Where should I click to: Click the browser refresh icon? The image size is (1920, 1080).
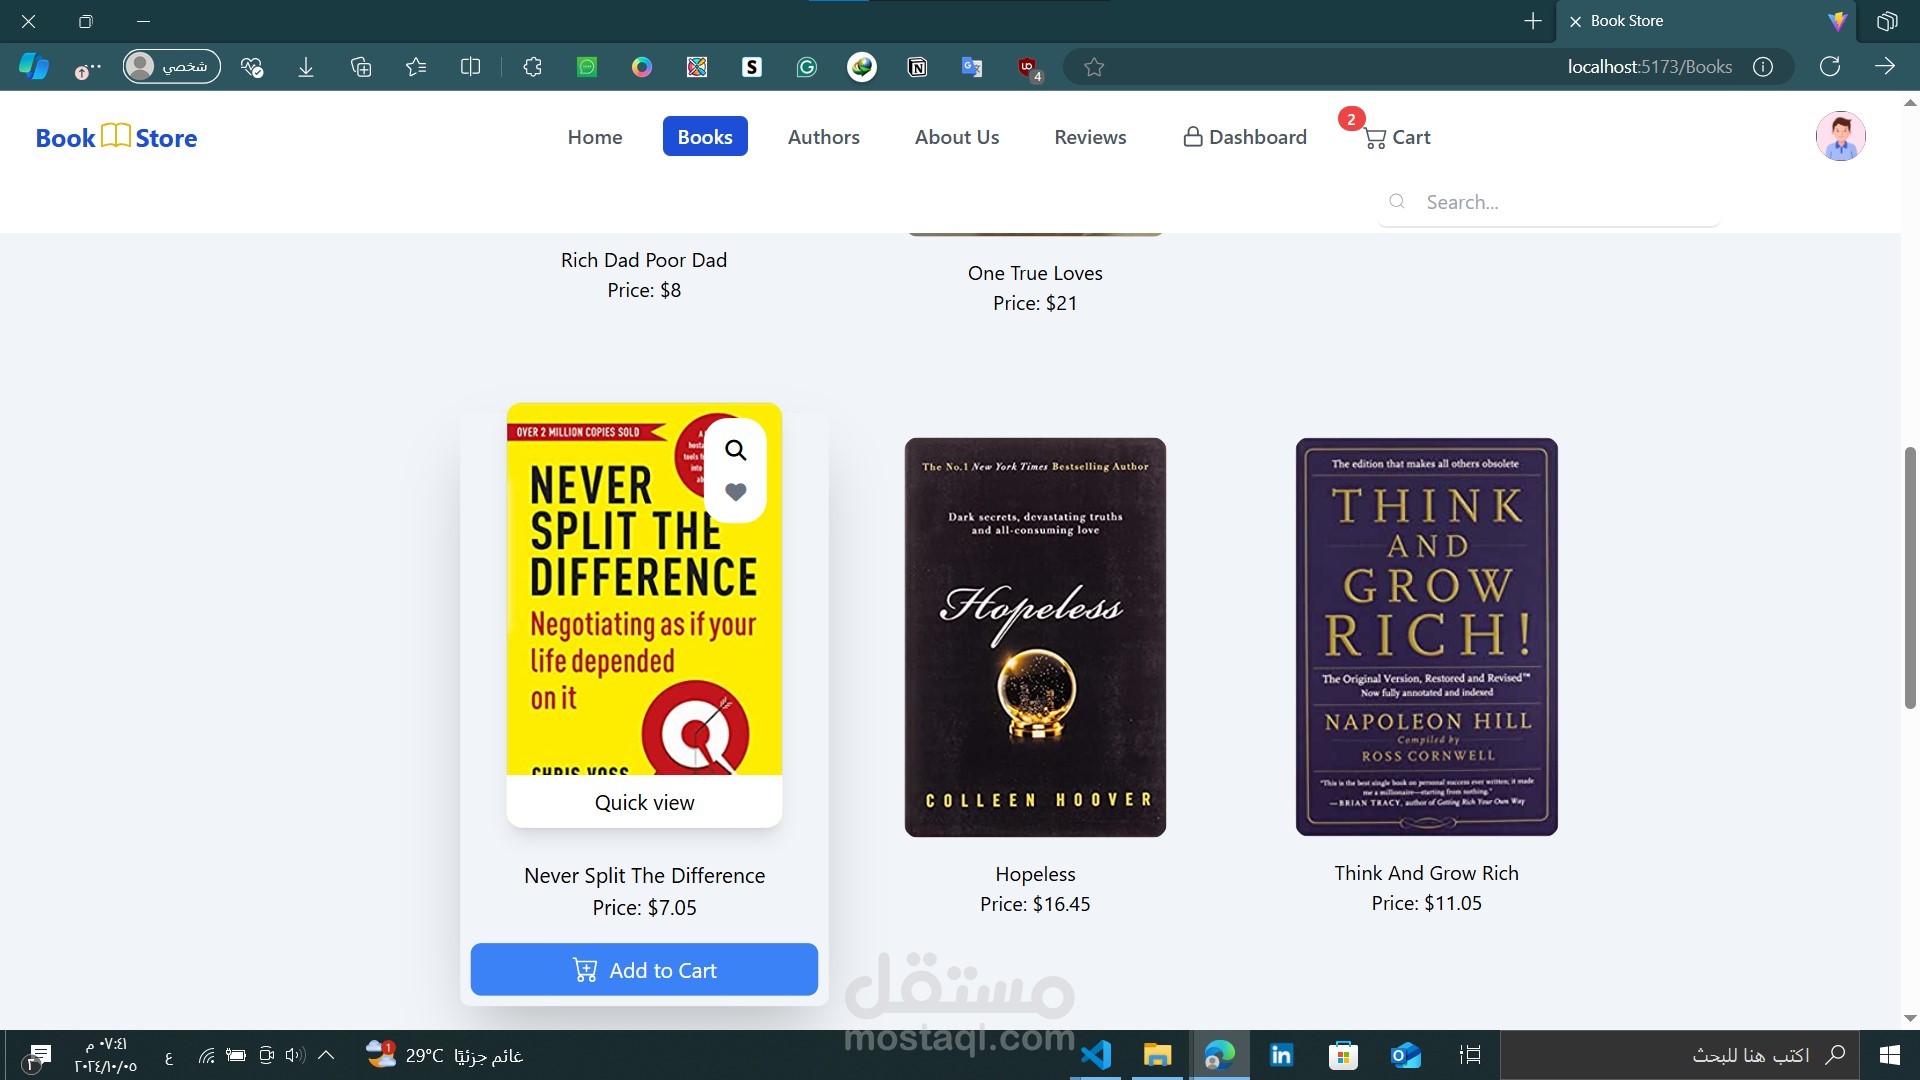[1829, 67]
